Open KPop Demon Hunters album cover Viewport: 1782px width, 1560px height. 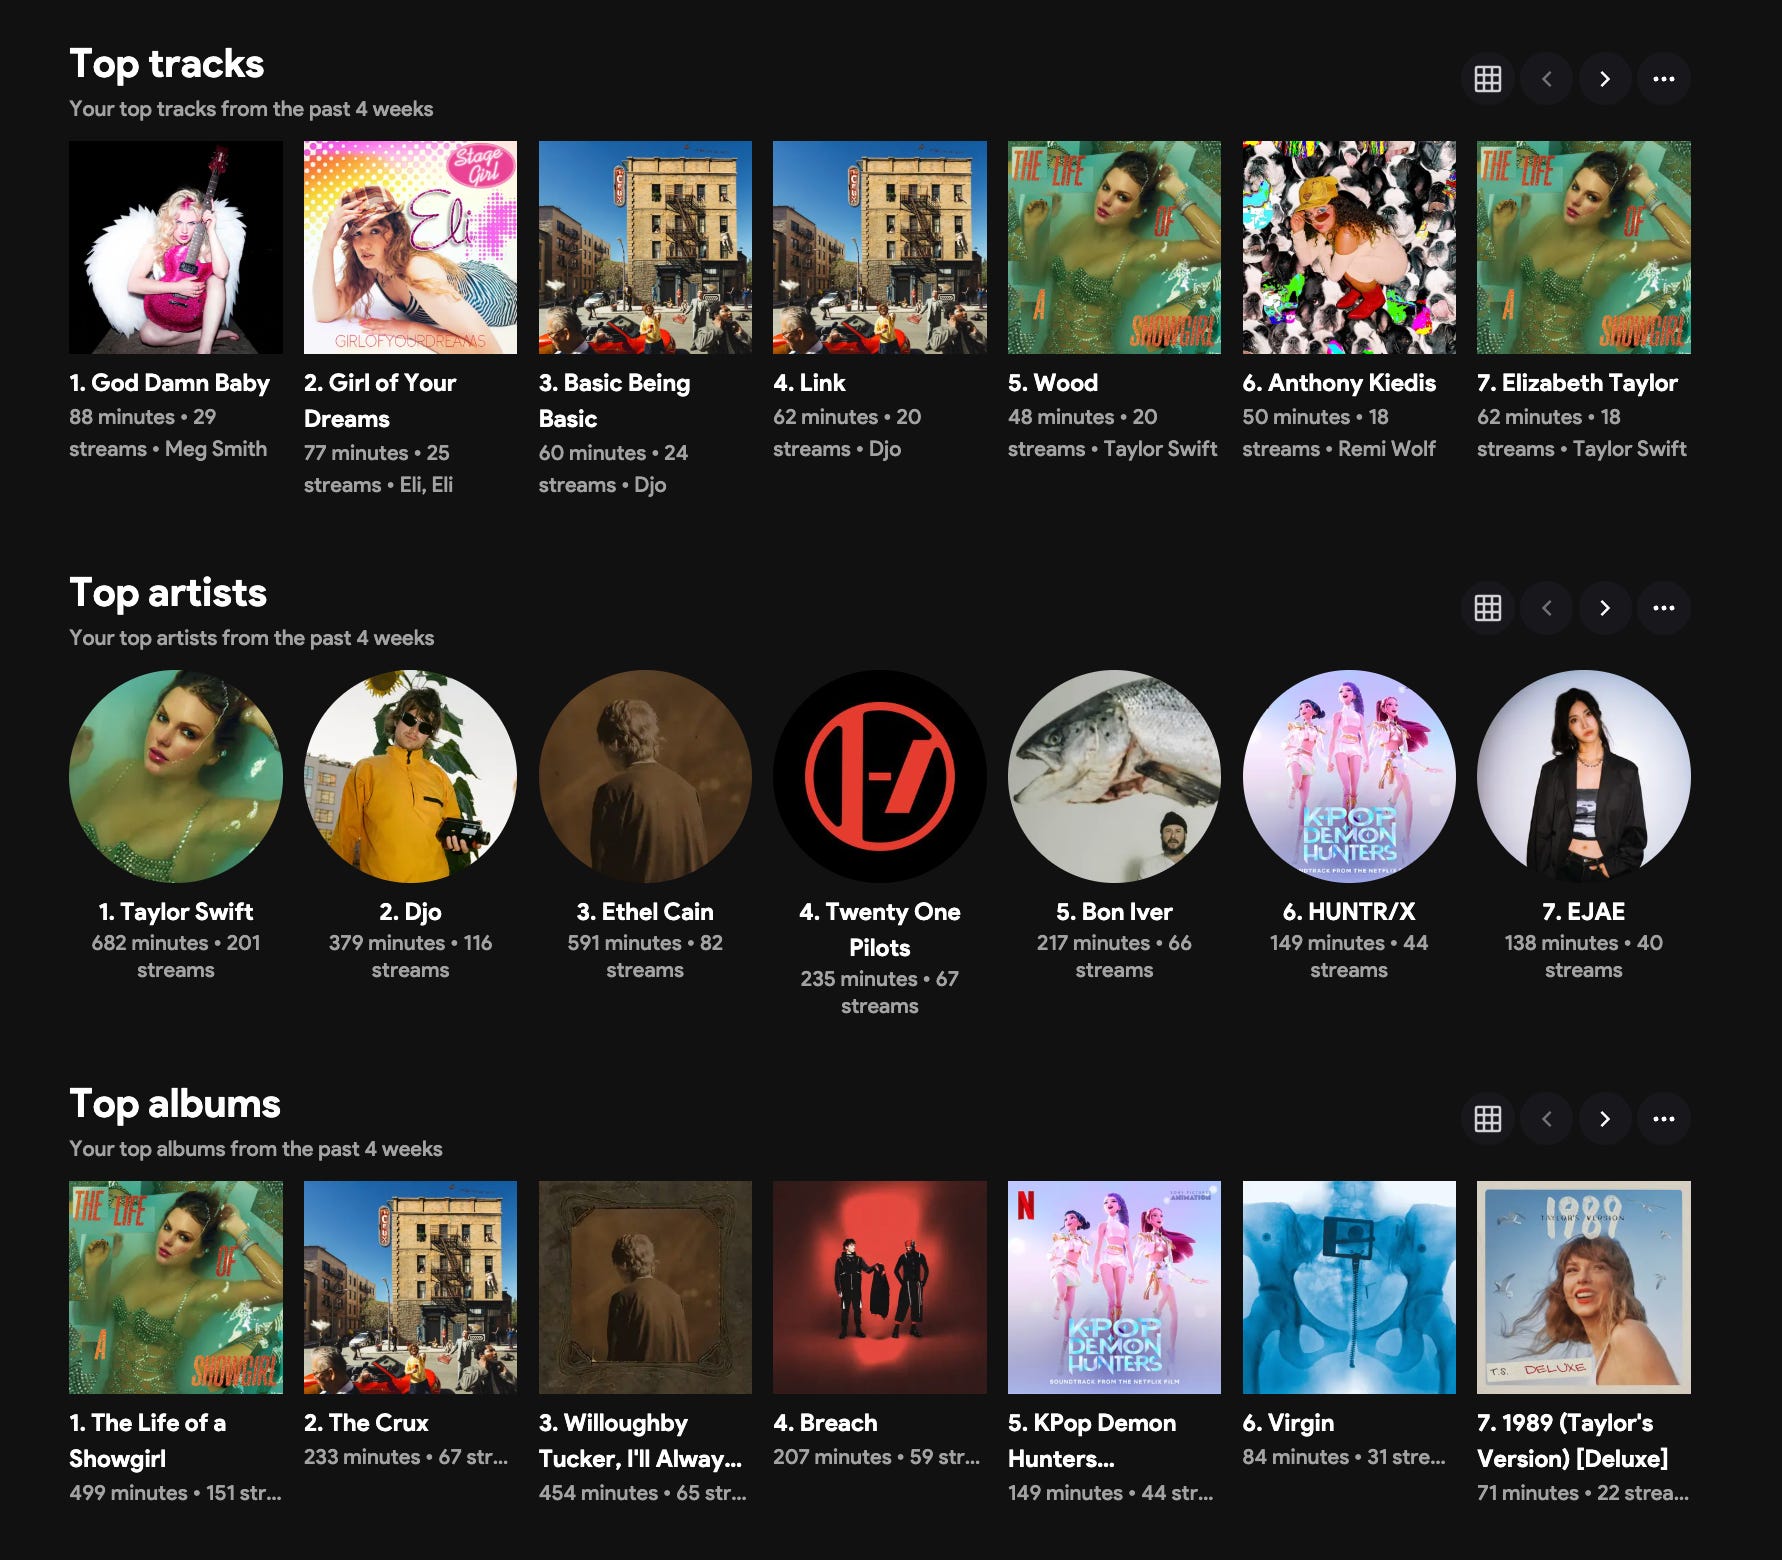[x=1114, y=1287]
